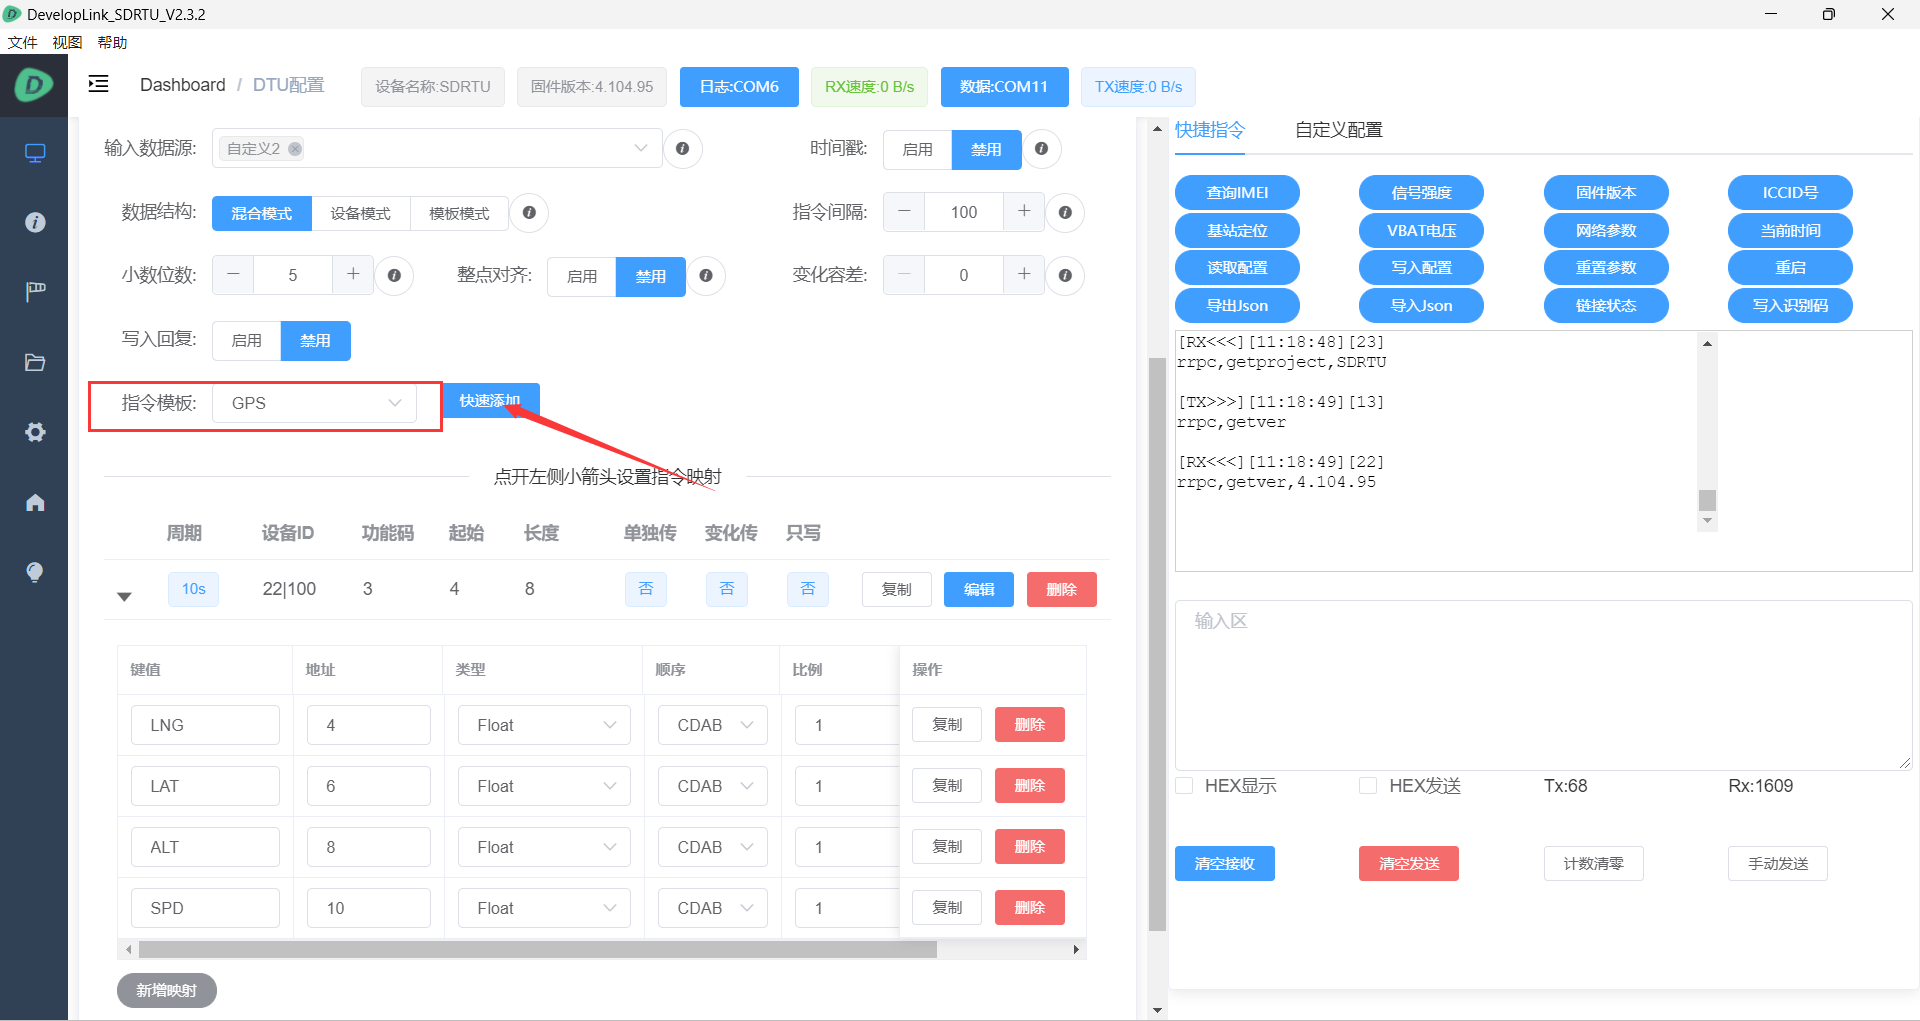Click the 信号强度 quick command
Image resolution: width=1920 pixels, height=1021 pixels.
[1421, 193]
